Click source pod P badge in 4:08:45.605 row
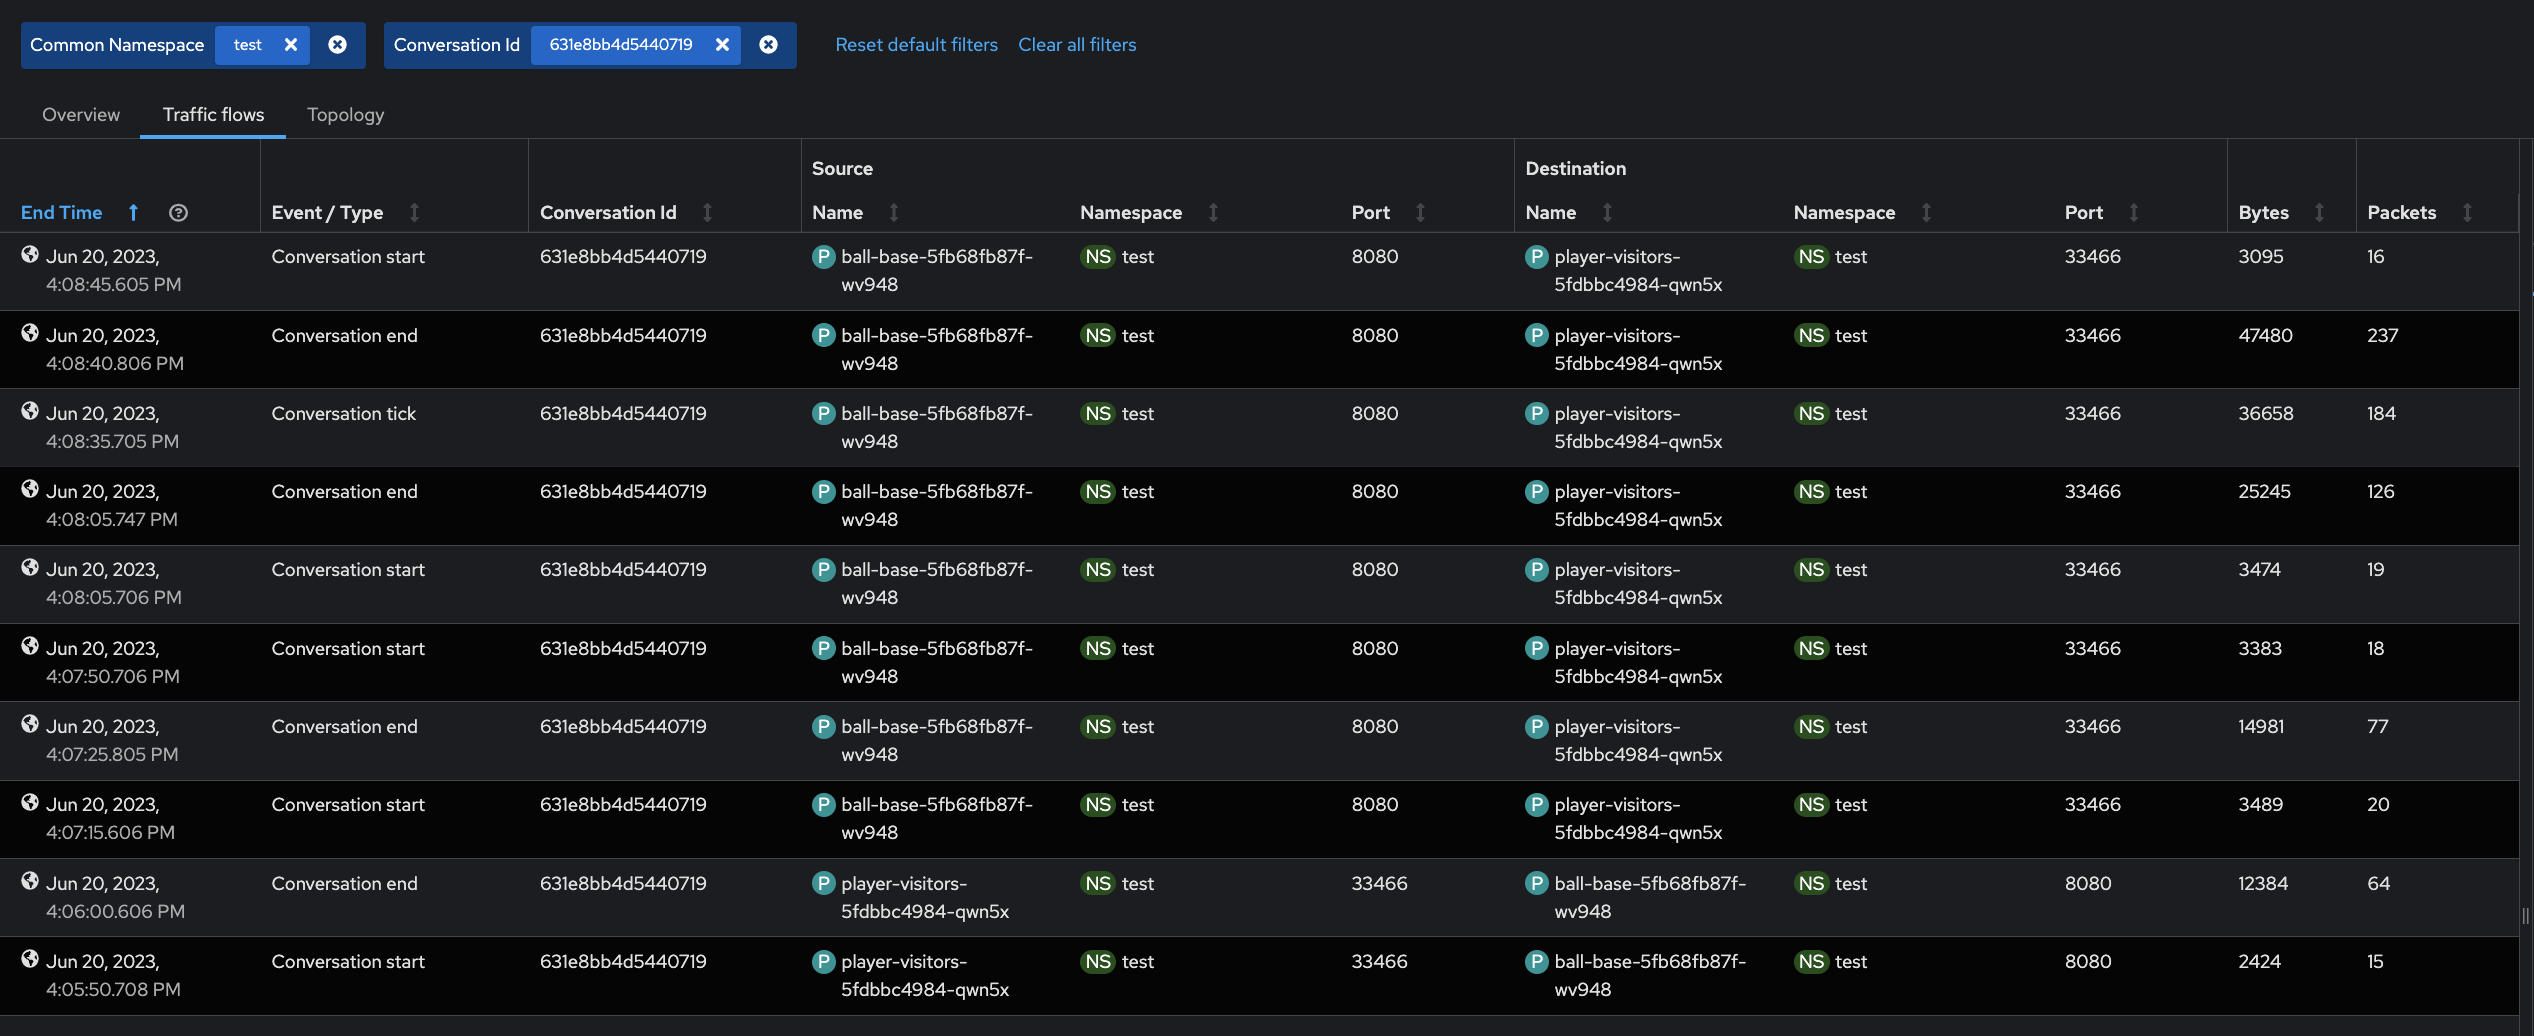Viewport: 2534px width, 1036px height. click(x=823, y=257)
